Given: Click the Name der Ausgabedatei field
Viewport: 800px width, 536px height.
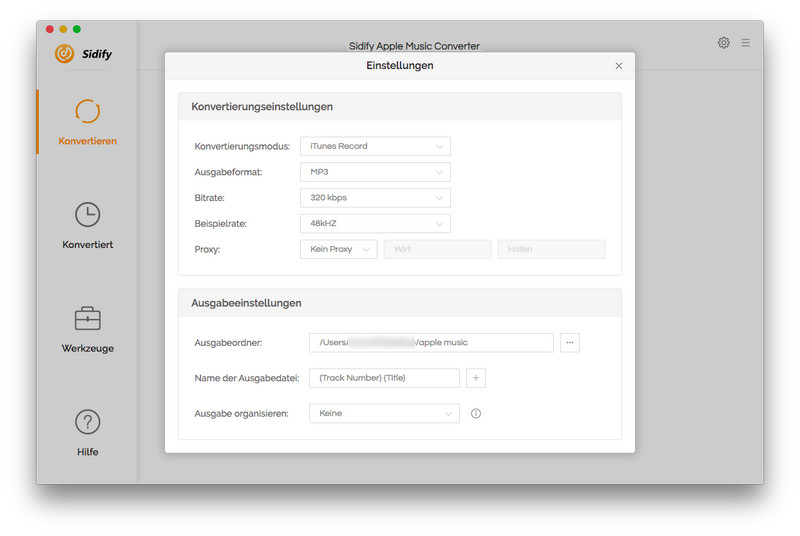Looking at the screenshot, I should click(384, 378).
